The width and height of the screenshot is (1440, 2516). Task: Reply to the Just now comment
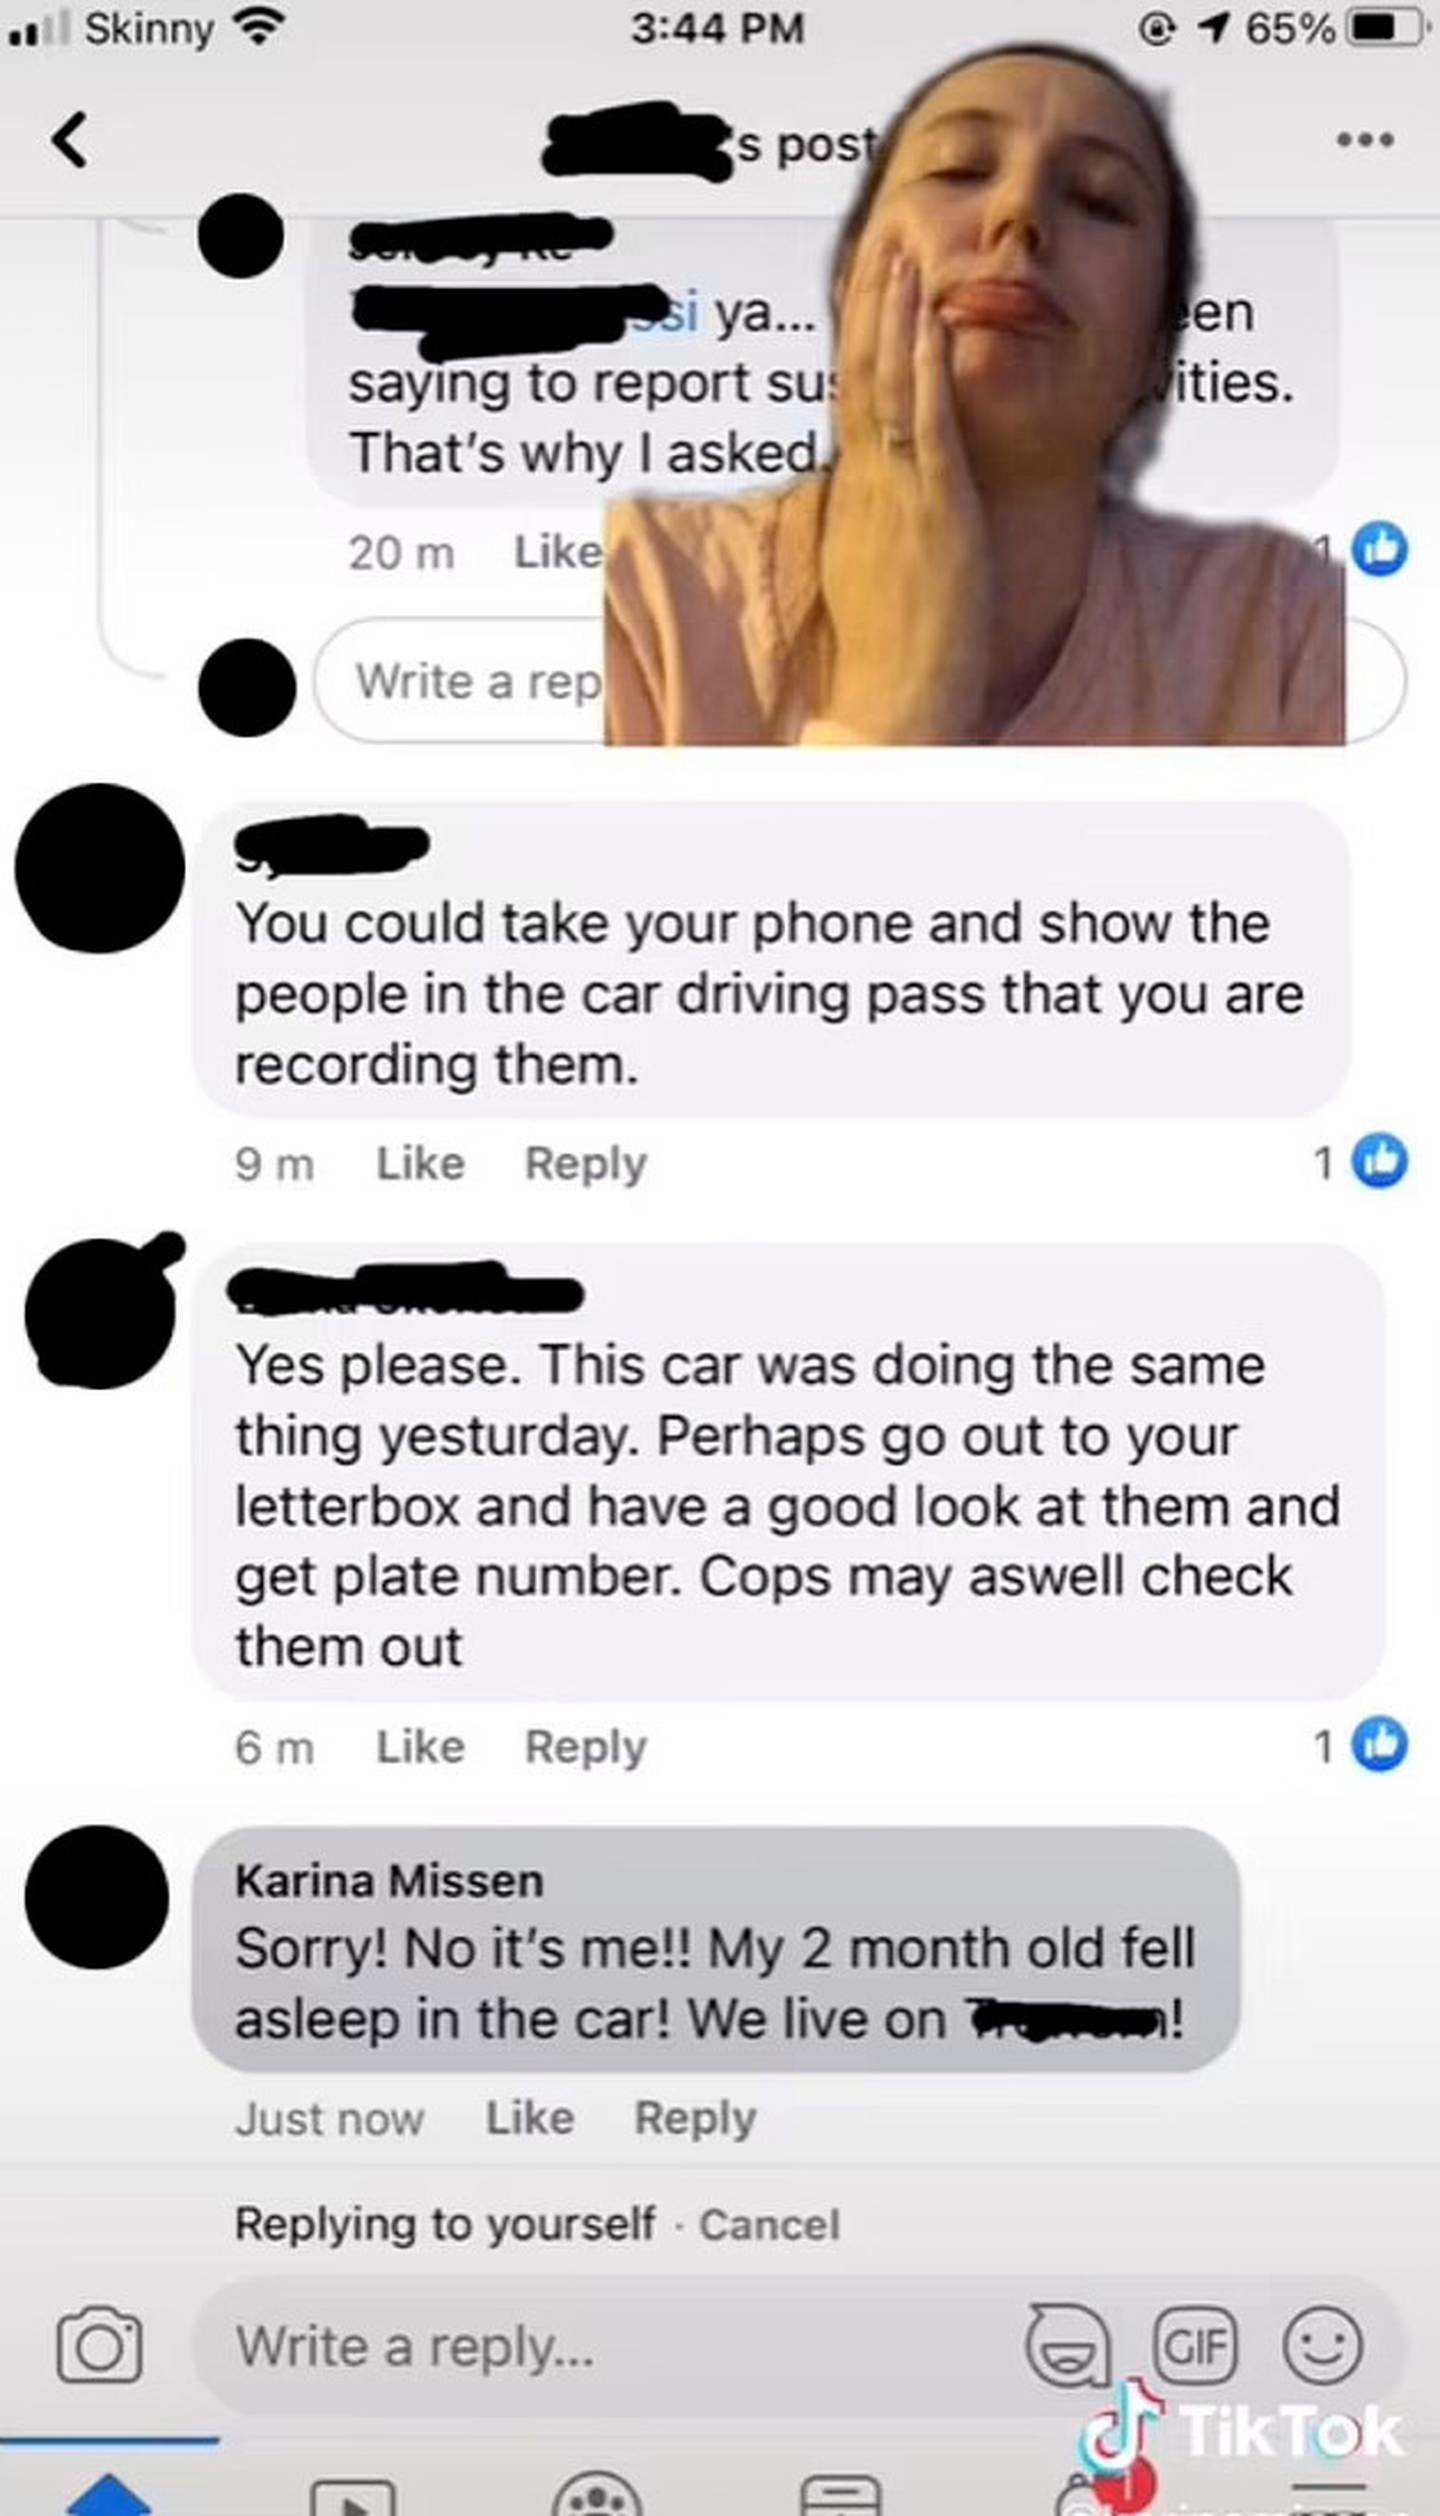(696, 2119)
